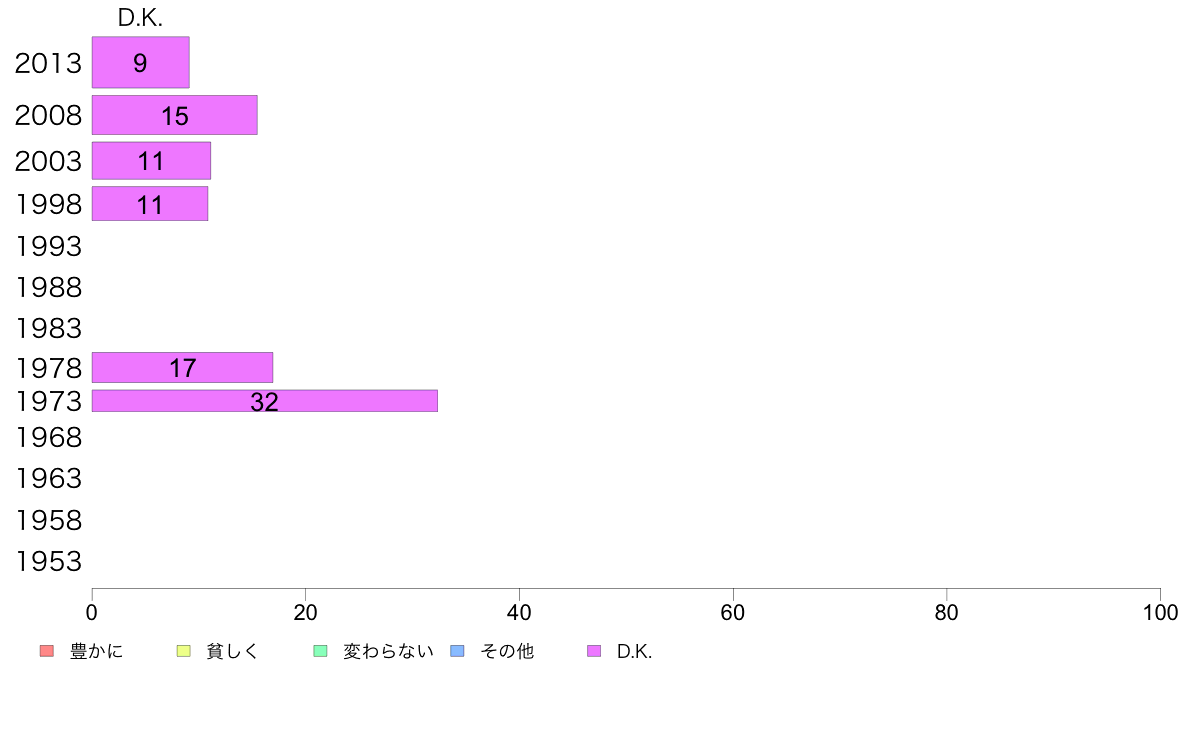Click the 豊かに legend label text
1188x736 pixels.
(x=96, y=651)
